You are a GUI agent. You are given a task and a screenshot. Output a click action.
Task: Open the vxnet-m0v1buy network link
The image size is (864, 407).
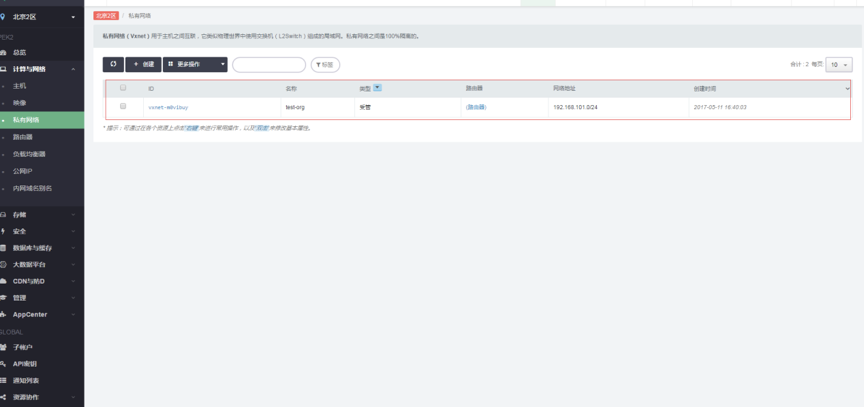point(168,107)
